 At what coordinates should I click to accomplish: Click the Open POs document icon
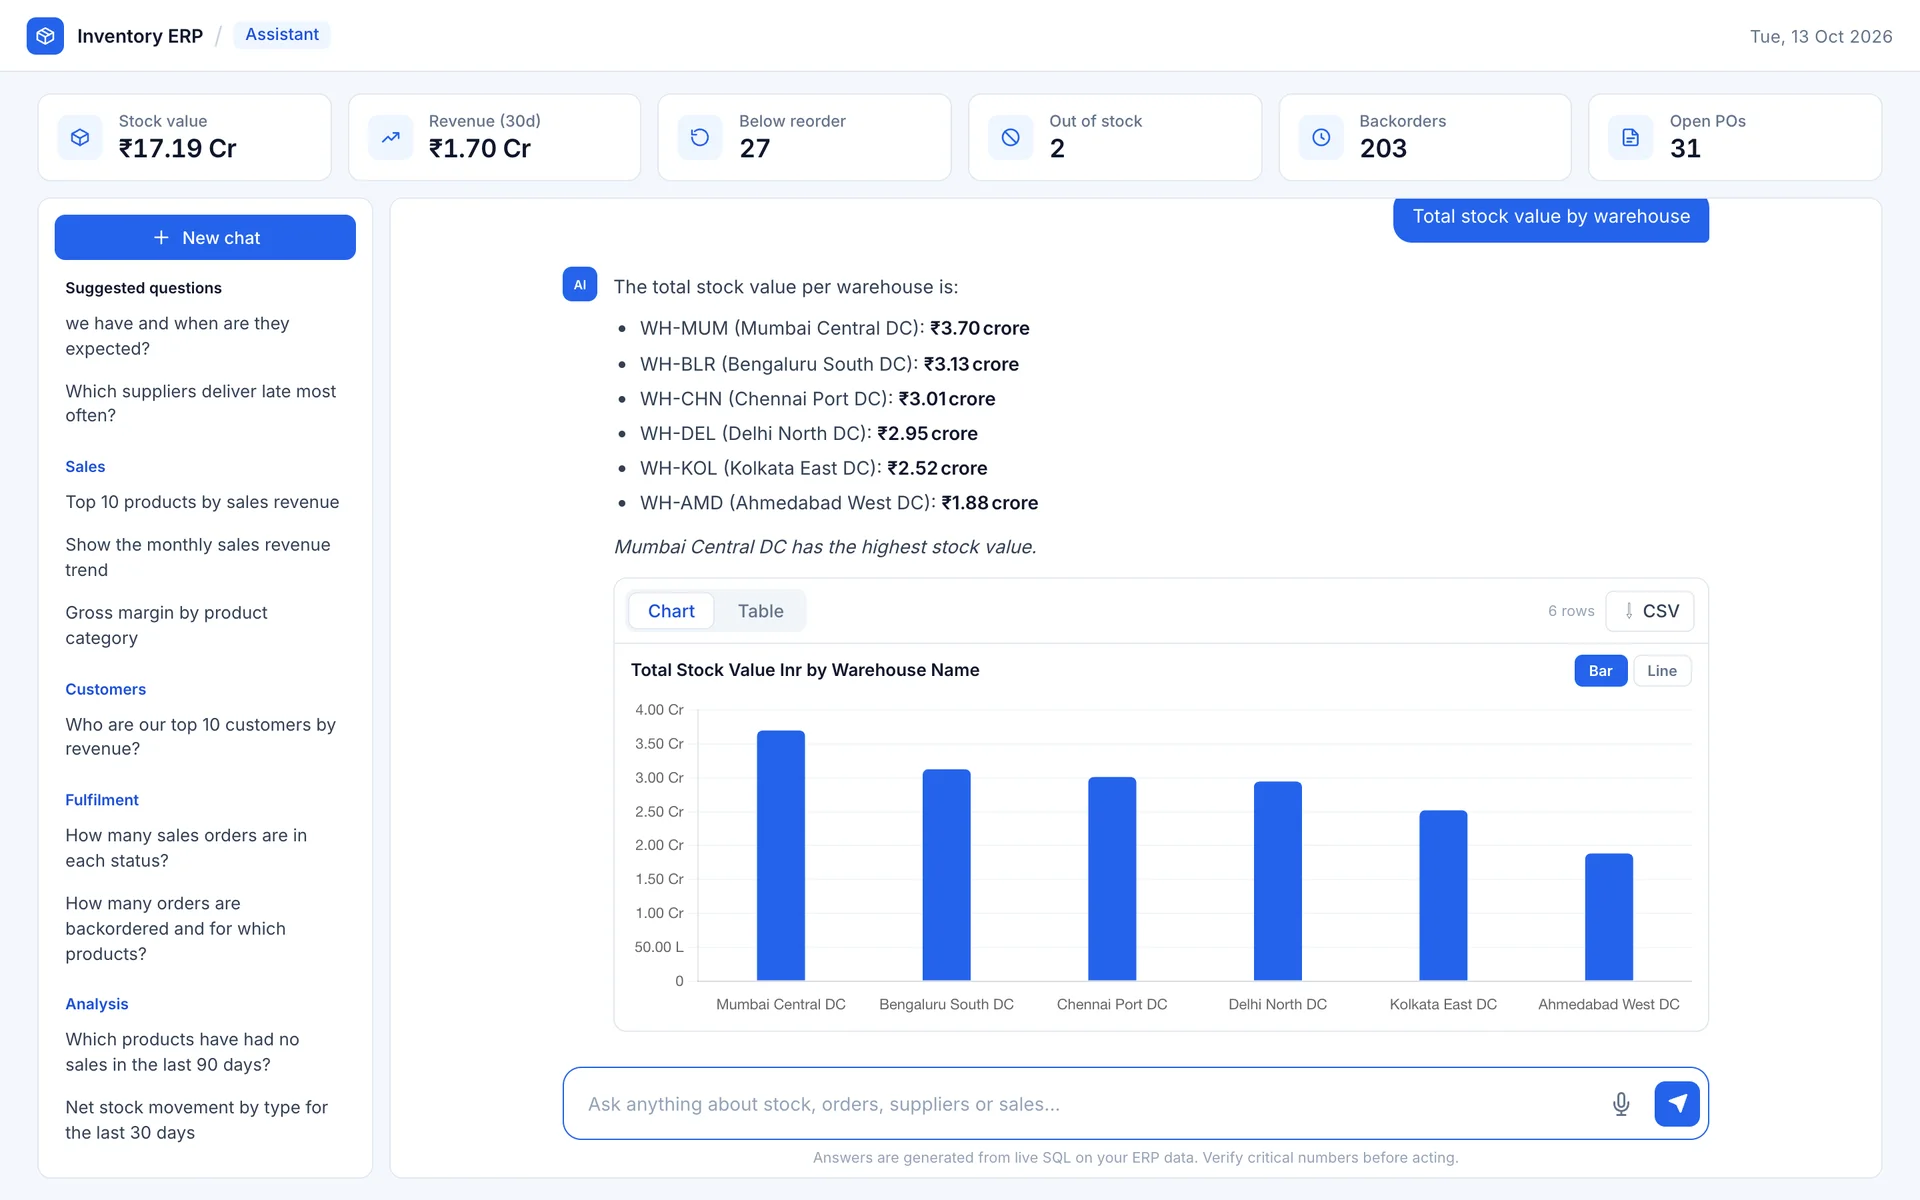pos(1631,137)
